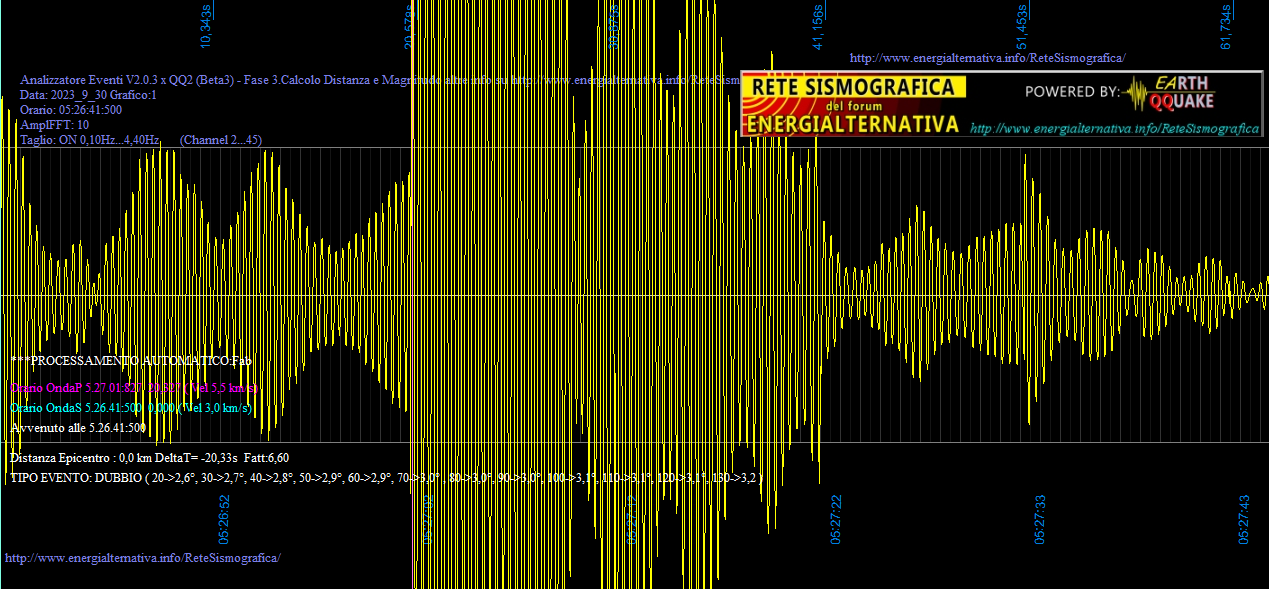1269x589 pixels.
Task: Click the 61,734s elapsed-time label
Action: tap(1226, 26)
